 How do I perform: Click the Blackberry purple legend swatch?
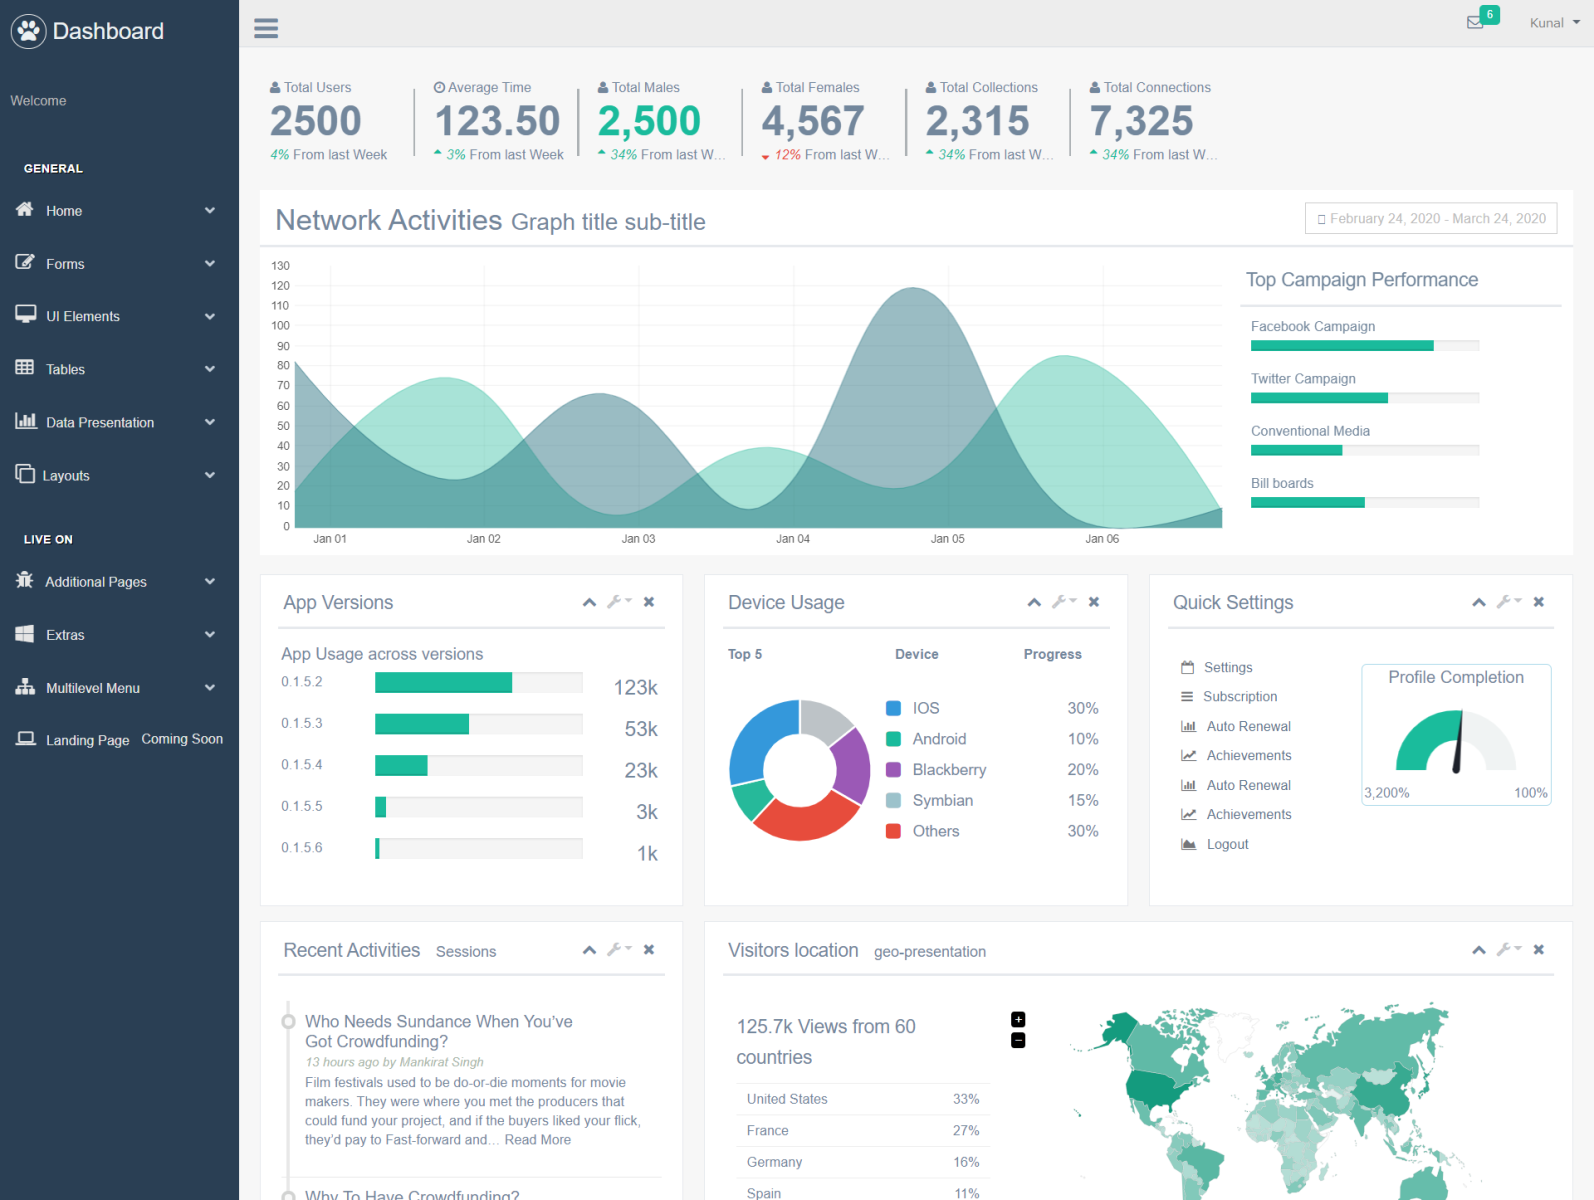tap(894, 770)
